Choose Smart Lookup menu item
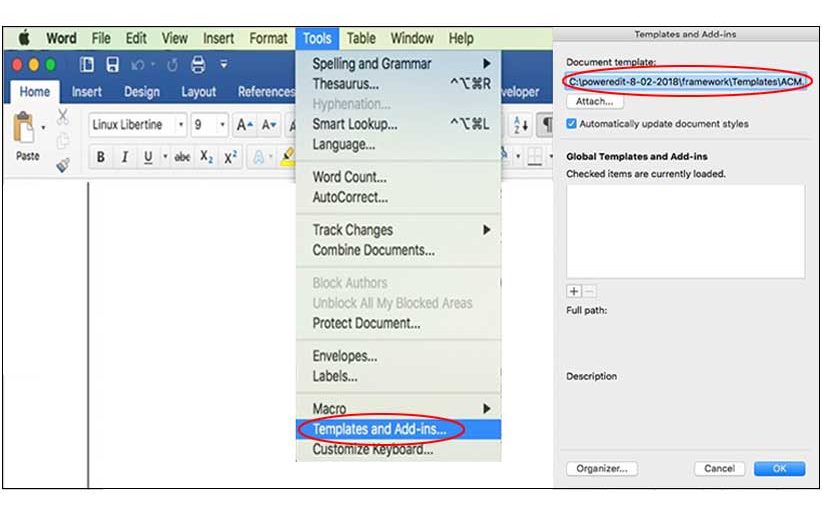The height and width of the screenshot is (514, 822). pos(398,124)
